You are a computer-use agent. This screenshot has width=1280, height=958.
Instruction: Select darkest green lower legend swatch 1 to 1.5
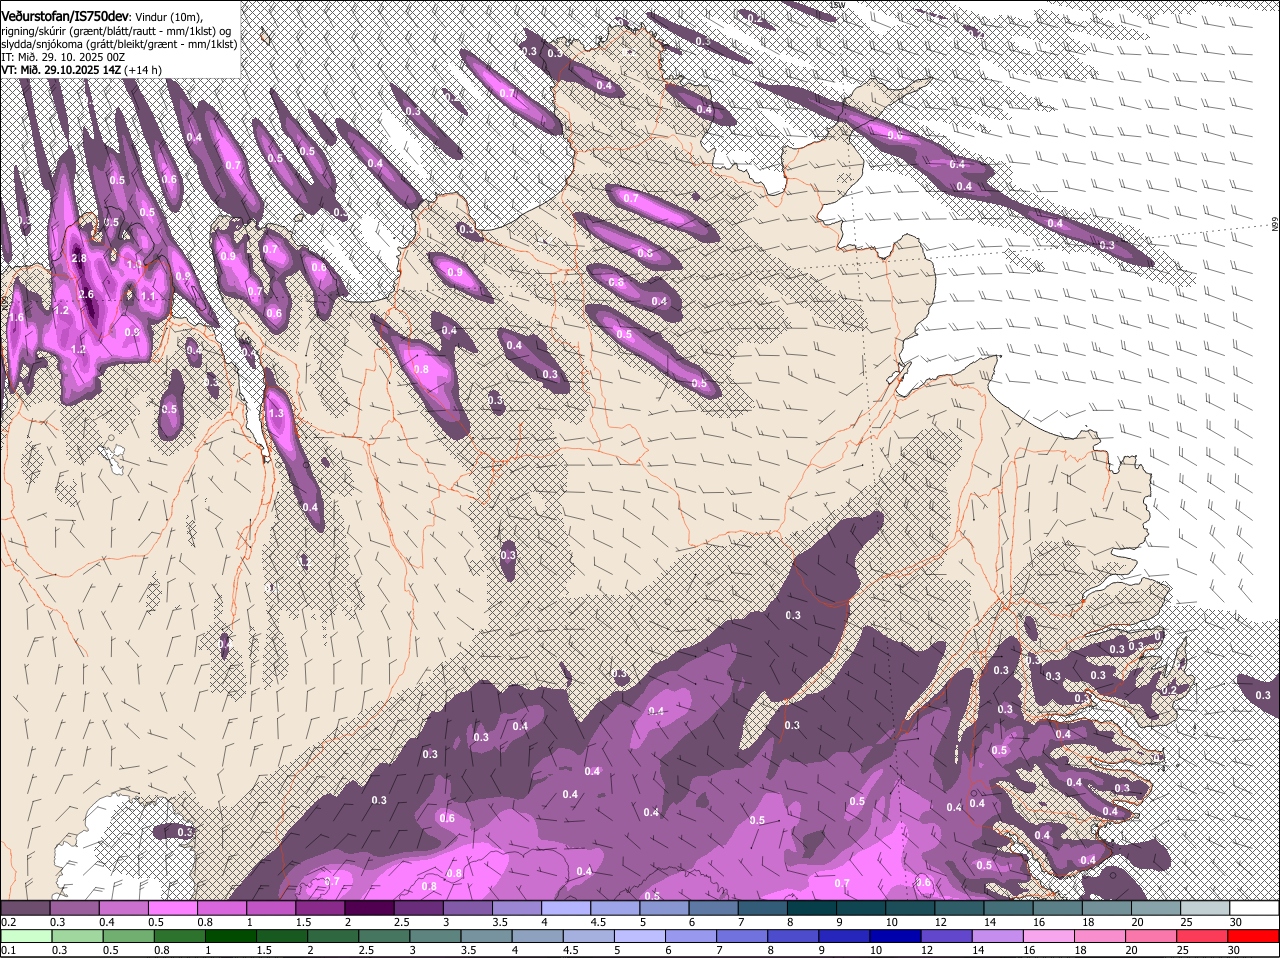230,935
